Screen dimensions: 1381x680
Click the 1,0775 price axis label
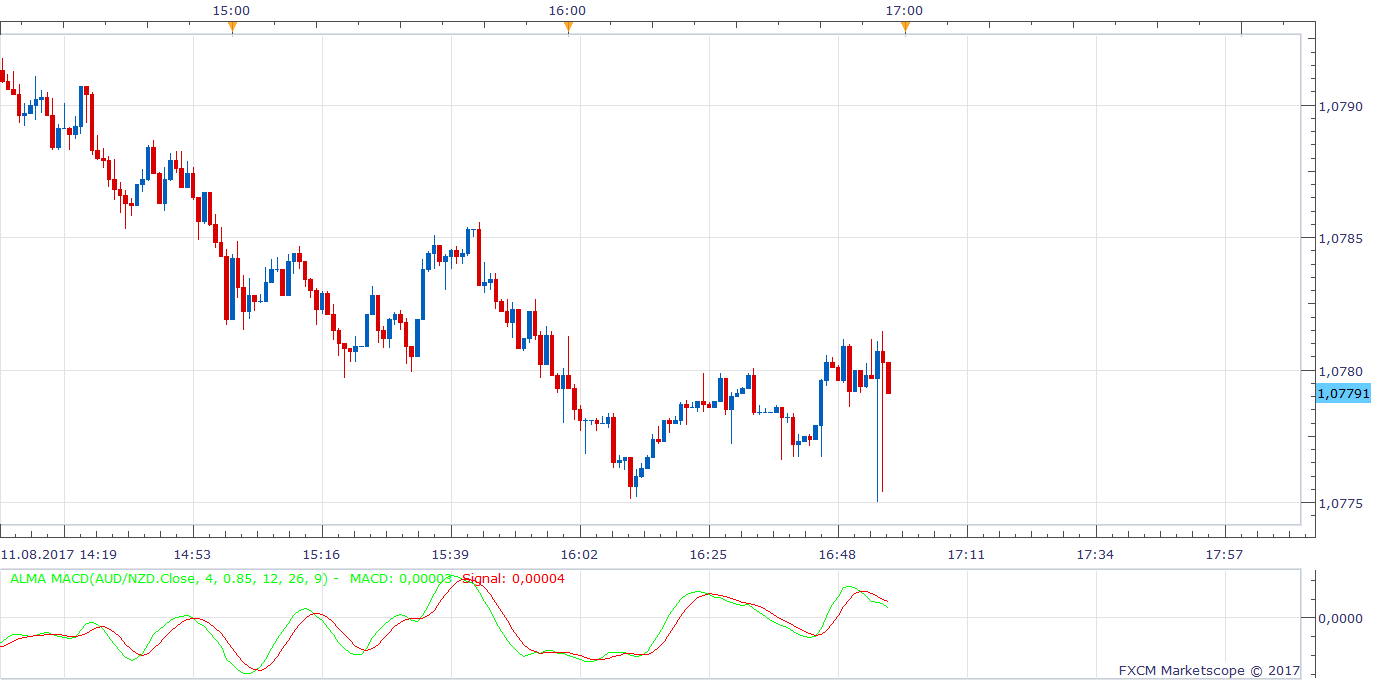(x=1341, y=503)
